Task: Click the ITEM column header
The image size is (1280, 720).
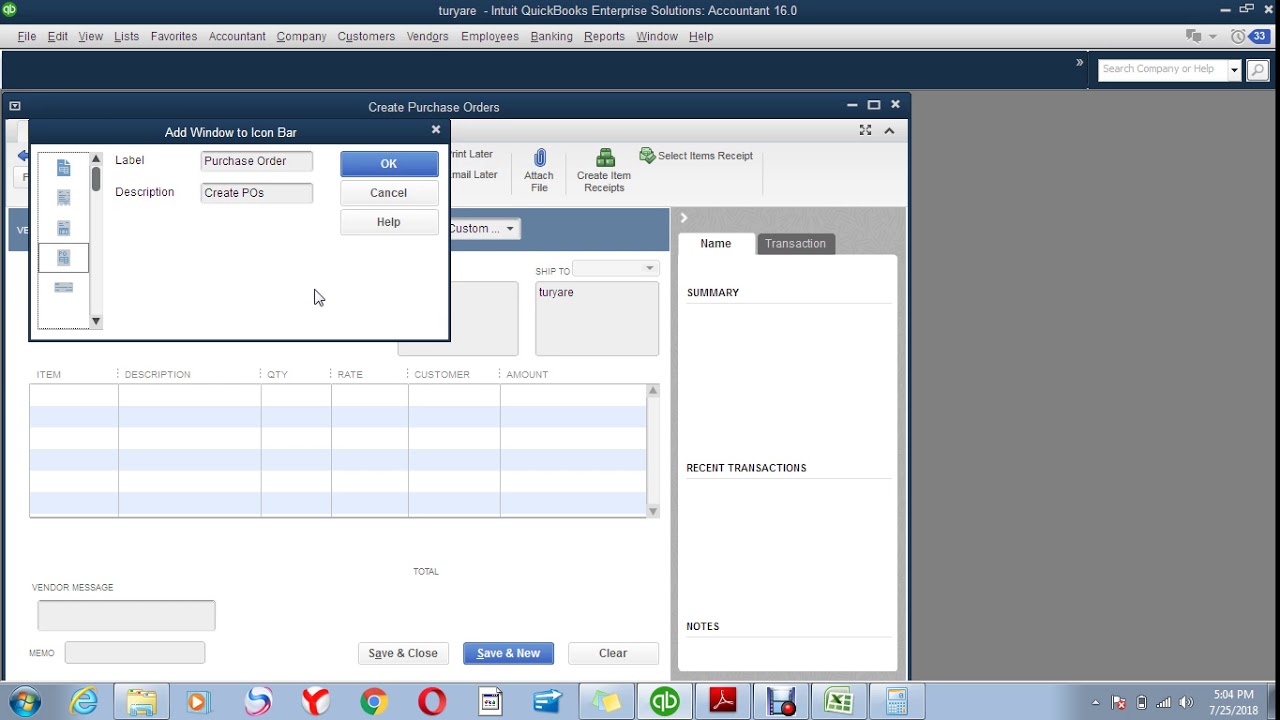Action: [49, 375]
